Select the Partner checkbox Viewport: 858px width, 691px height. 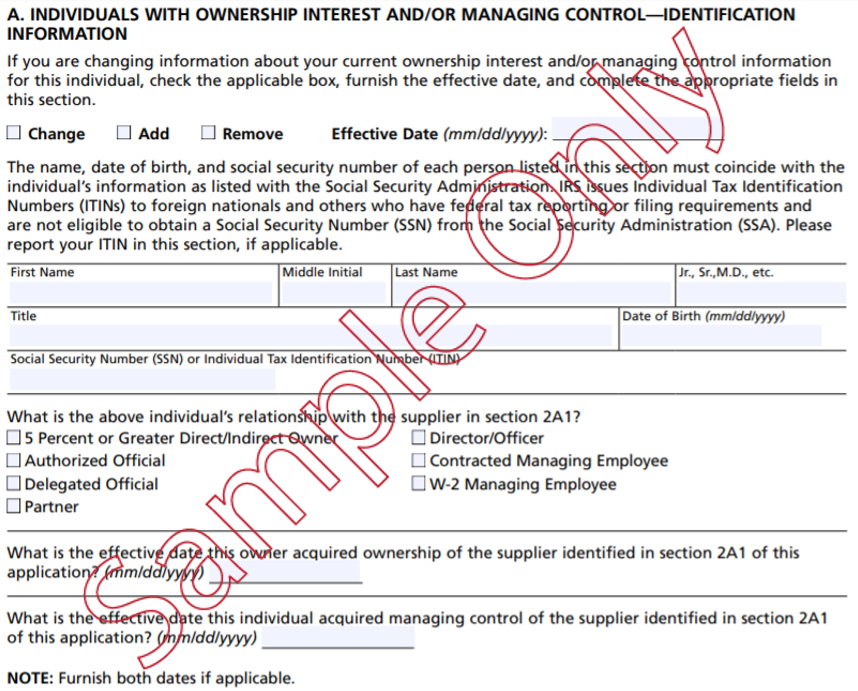click(14, 506)
